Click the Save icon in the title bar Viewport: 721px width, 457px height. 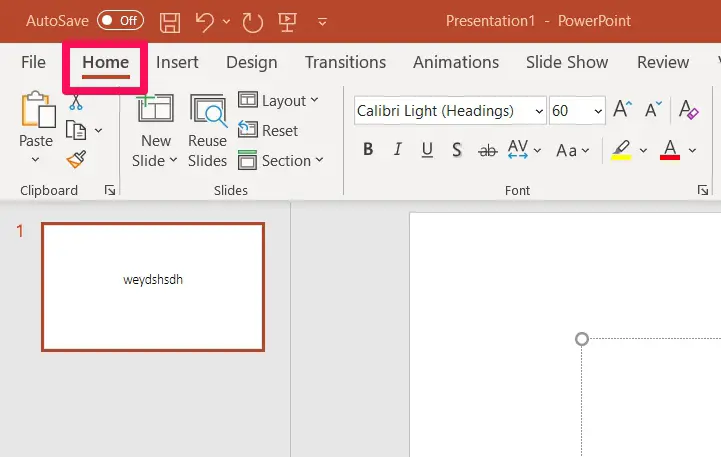tap(170, 22)
